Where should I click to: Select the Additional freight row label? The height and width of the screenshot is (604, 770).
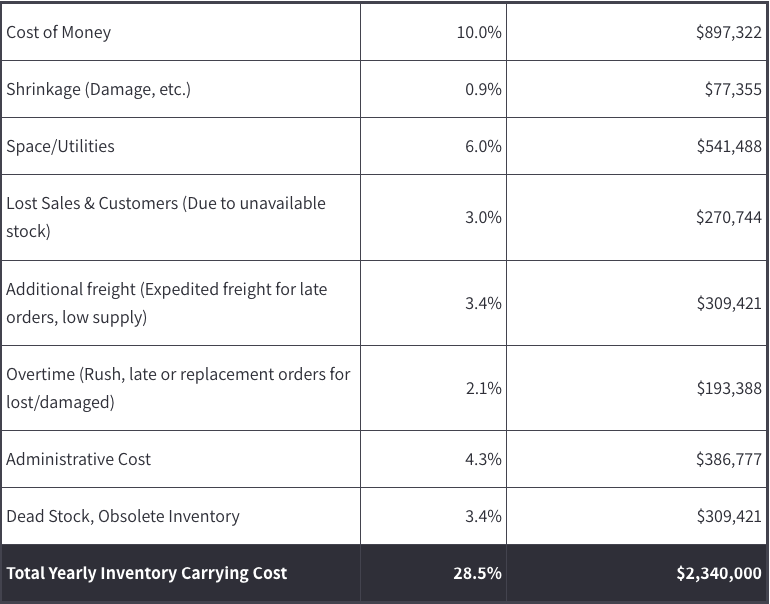166,289
